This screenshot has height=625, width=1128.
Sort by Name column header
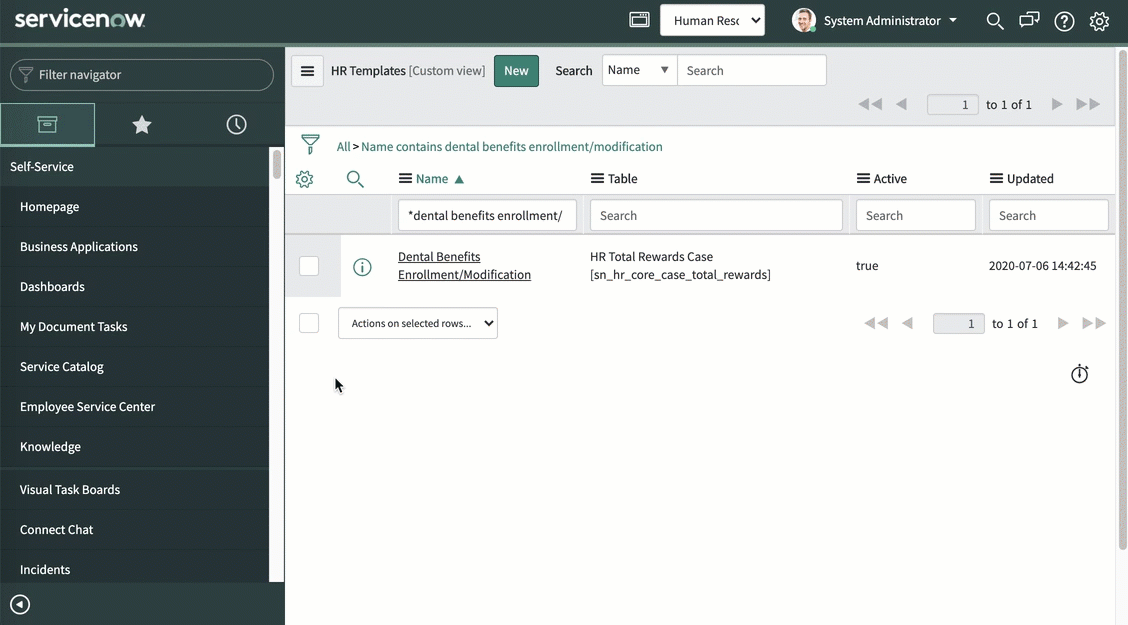pos(432,178)
